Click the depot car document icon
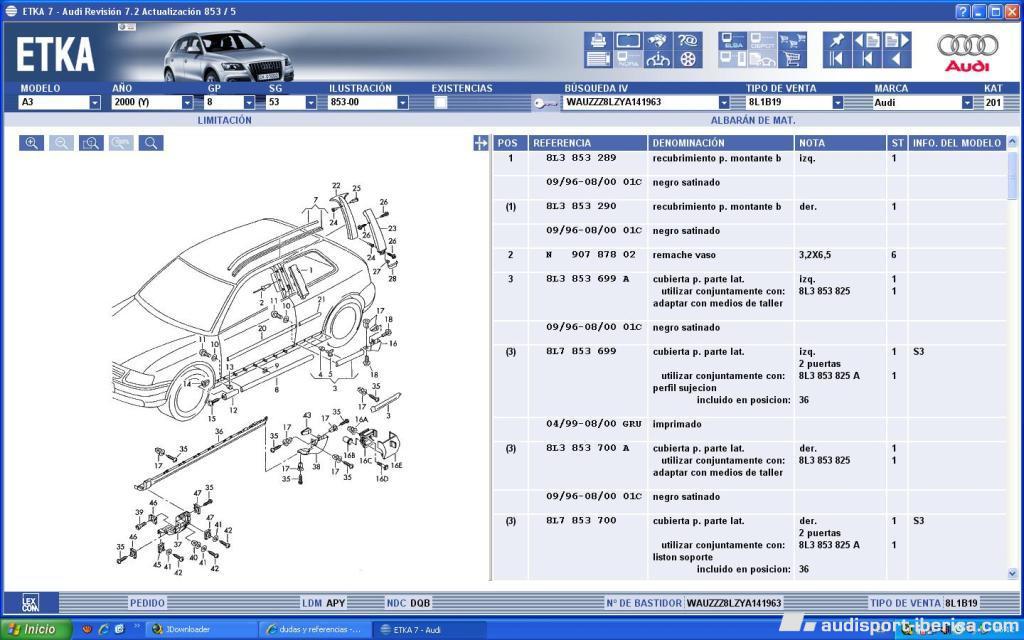This screenshot has height=640, width=1024. 763,59
